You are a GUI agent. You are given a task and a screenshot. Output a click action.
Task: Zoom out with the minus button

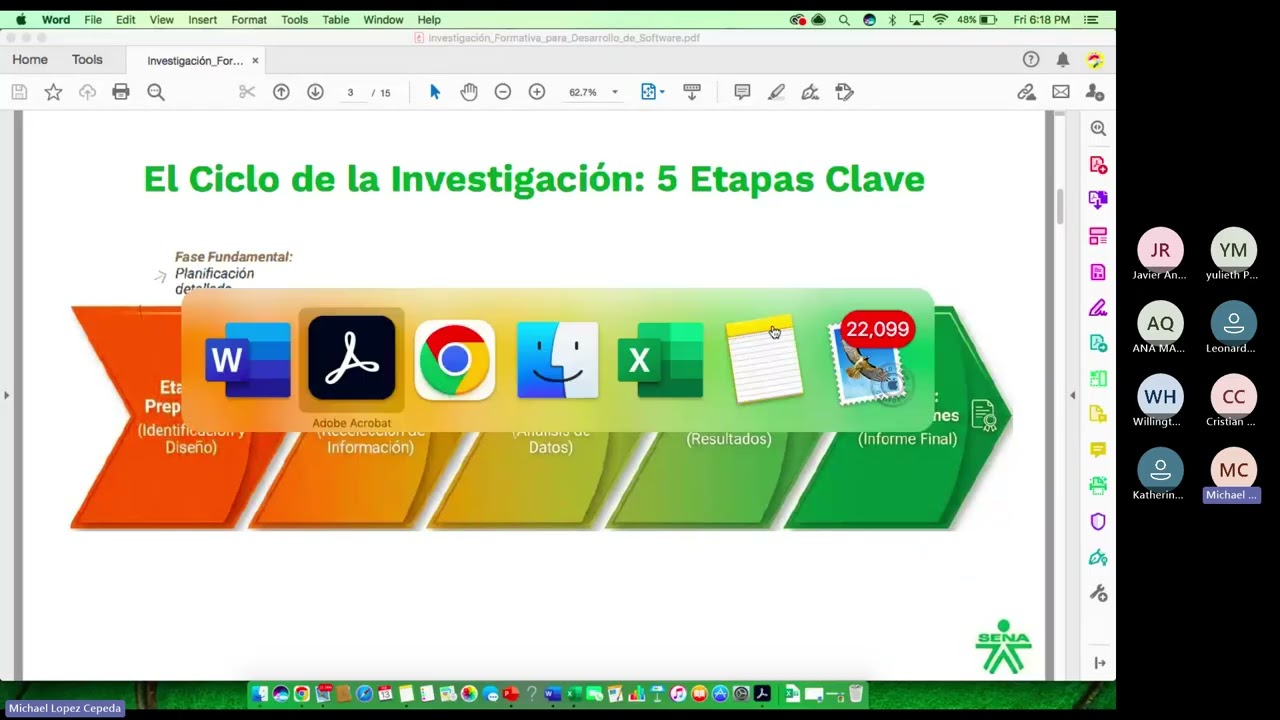[503, 92]
